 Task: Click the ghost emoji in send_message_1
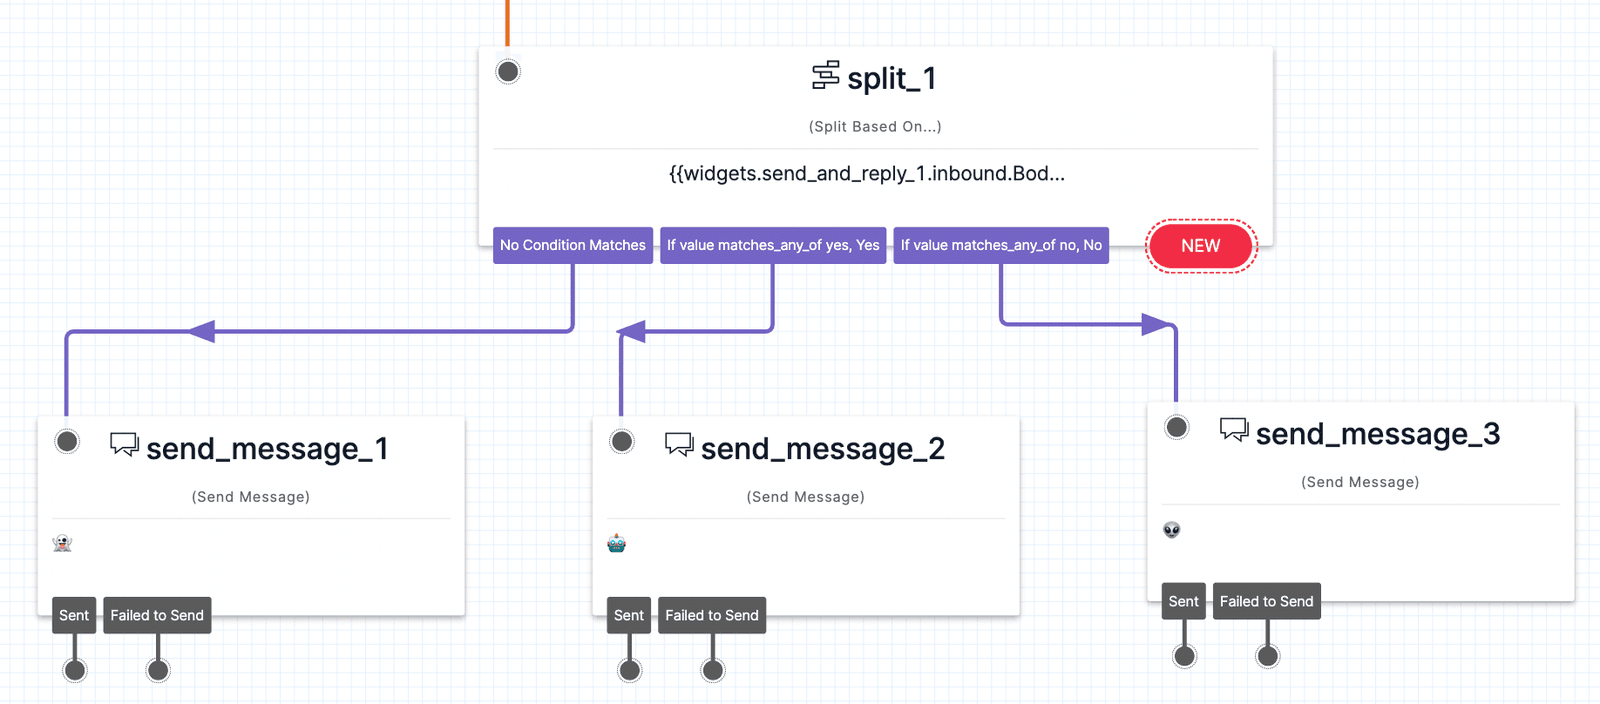click(63, 543)
